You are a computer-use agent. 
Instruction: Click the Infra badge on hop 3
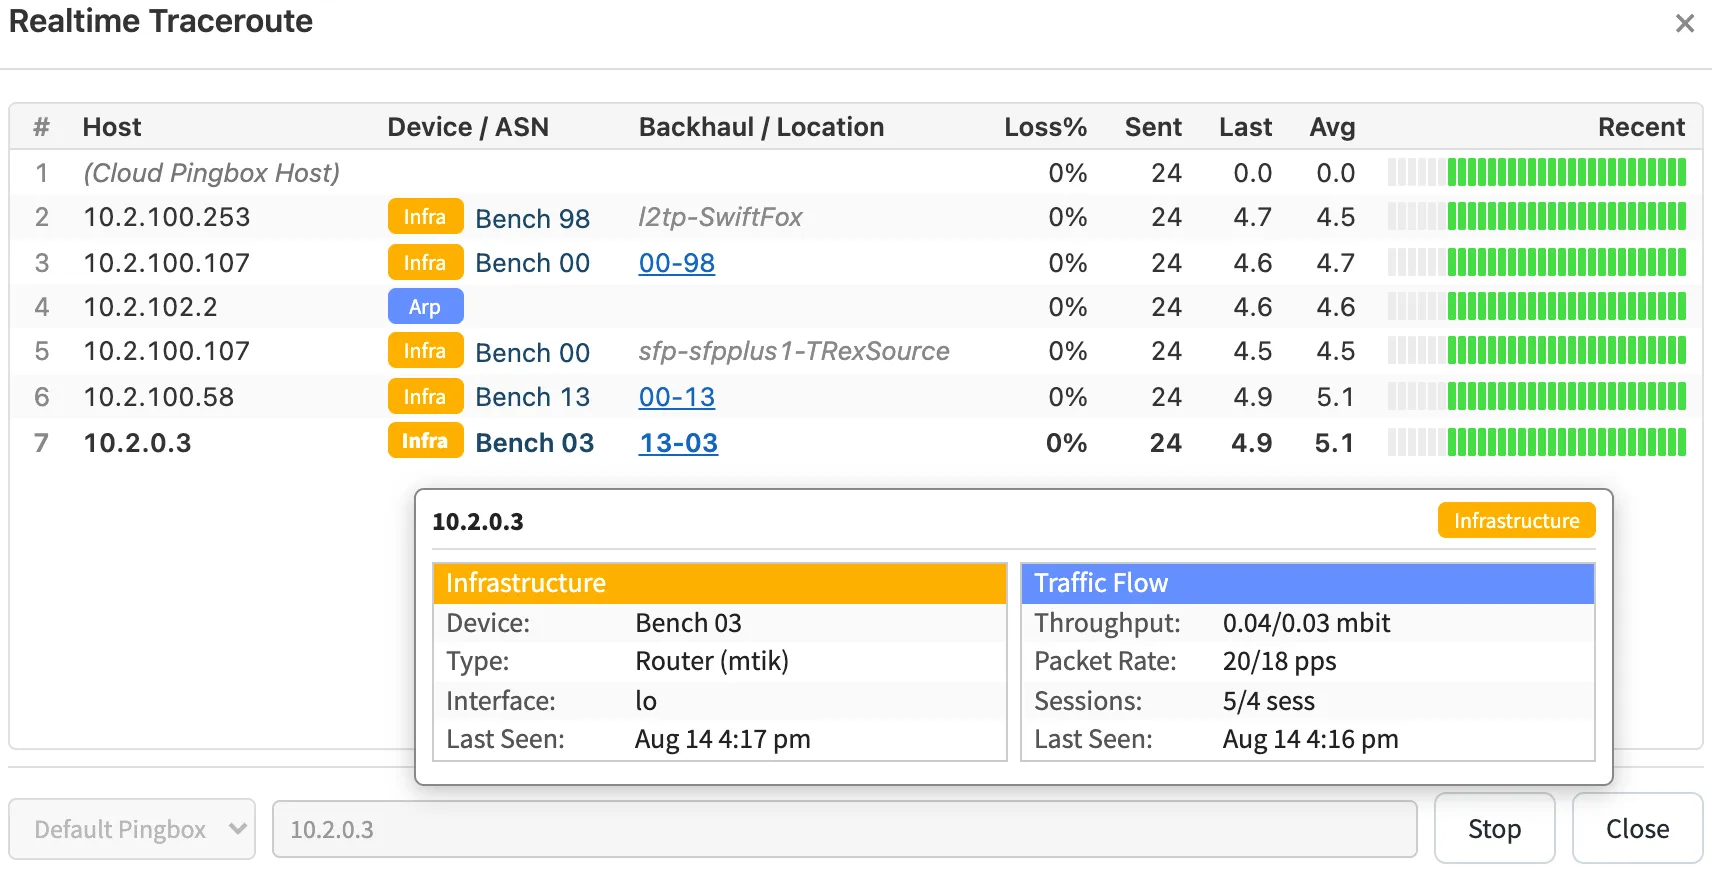pyautogui.click(x=425, y=263)
